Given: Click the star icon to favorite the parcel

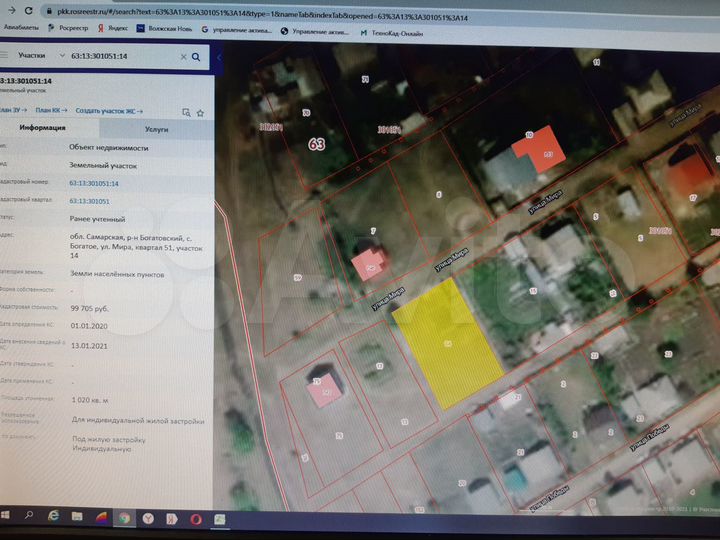Looking at the screenshot, I should coord(200,113).
